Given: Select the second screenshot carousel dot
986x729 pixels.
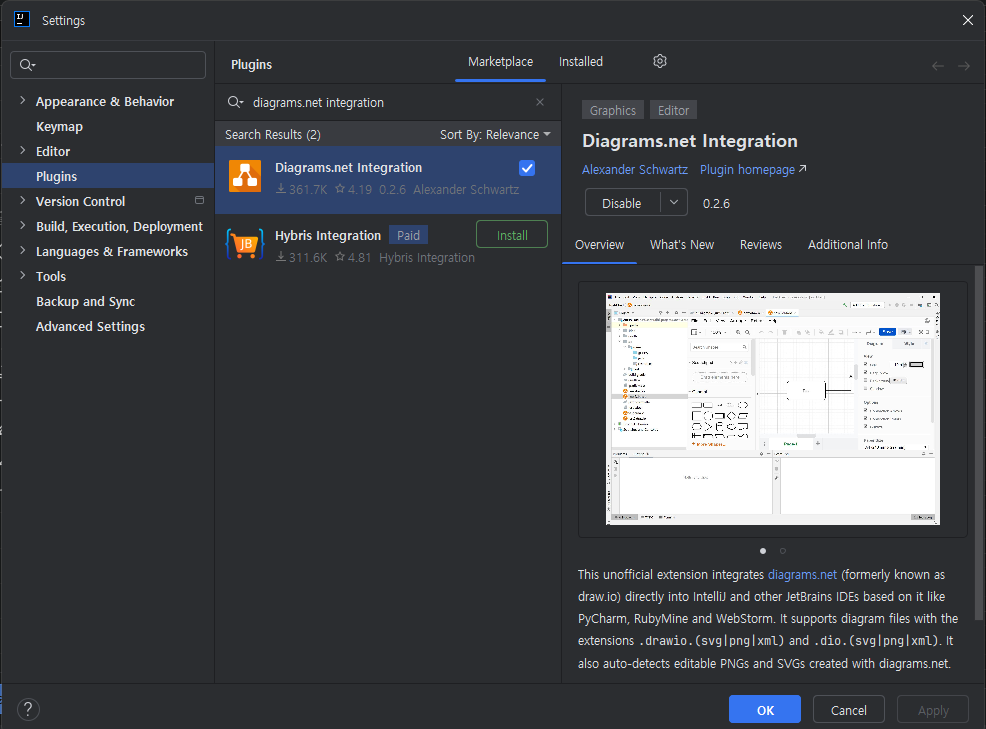Looking at the screenshot, I should [x=783, y=551].
